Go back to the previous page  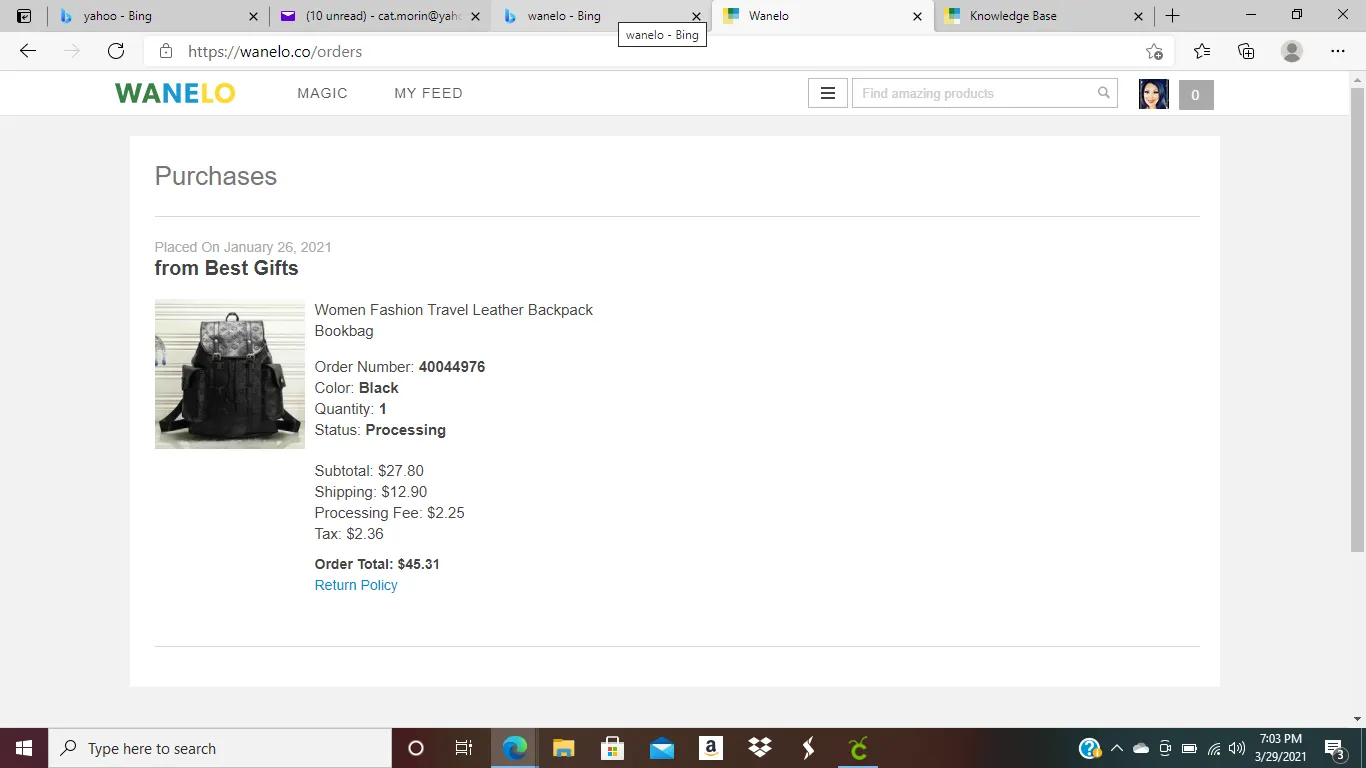coord(28,51)
